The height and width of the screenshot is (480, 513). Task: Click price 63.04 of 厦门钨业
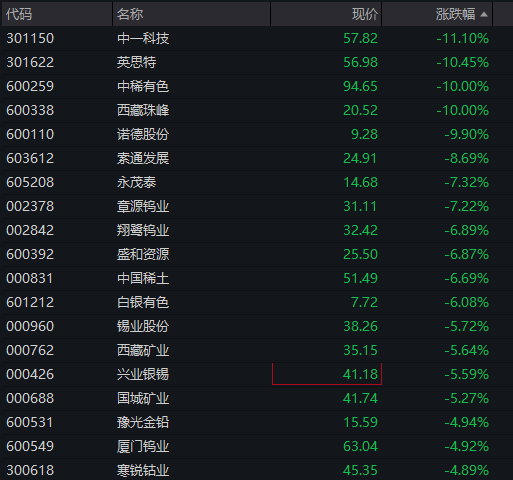(360, 446)
